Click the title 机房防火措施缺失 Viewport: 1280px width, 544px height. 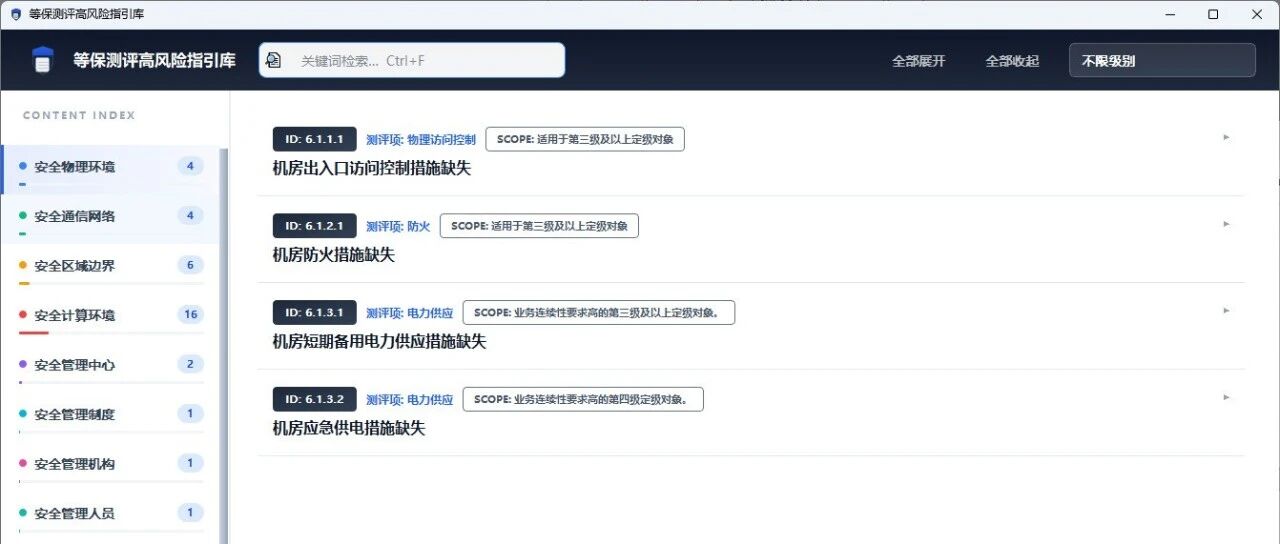tap(334, 255)
